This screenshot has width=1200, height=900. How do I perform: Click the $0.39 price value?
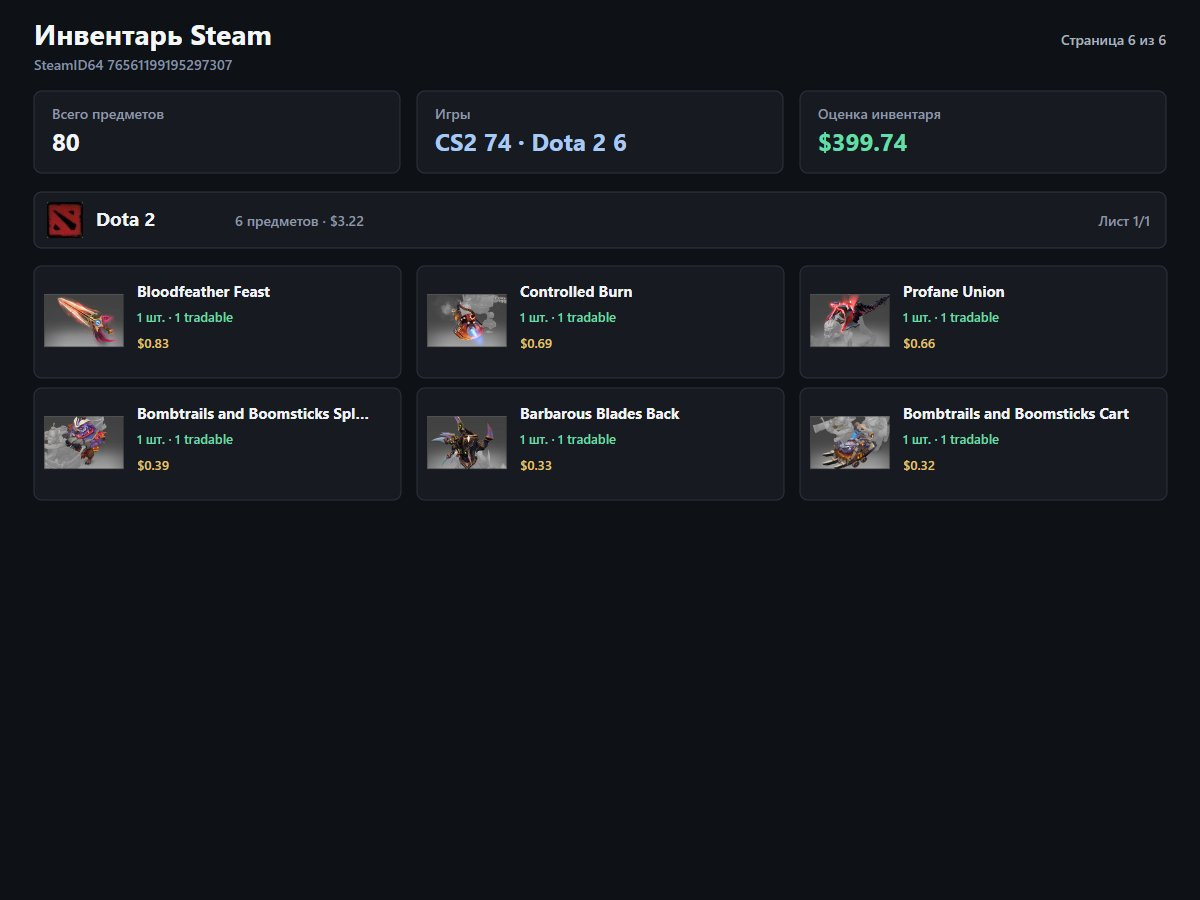[153, 465]
